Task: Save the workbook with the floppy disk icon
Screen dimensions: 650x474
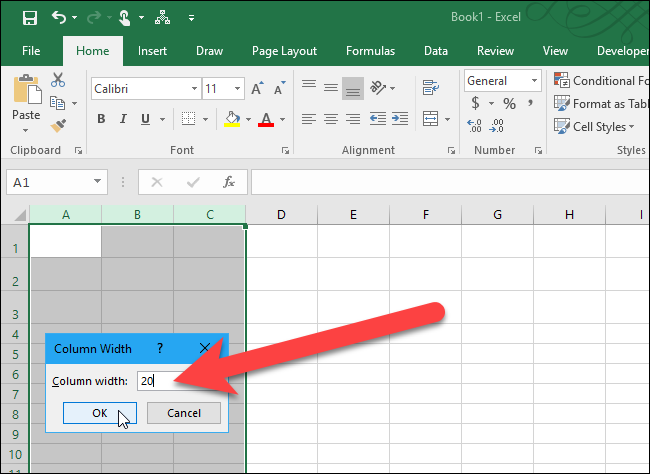Action: tap(30, 18)
